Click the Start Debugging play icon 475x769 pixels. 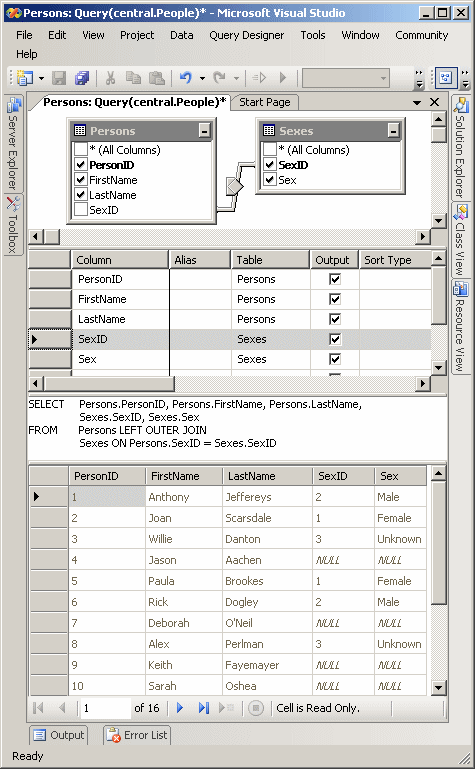point(282,77)
